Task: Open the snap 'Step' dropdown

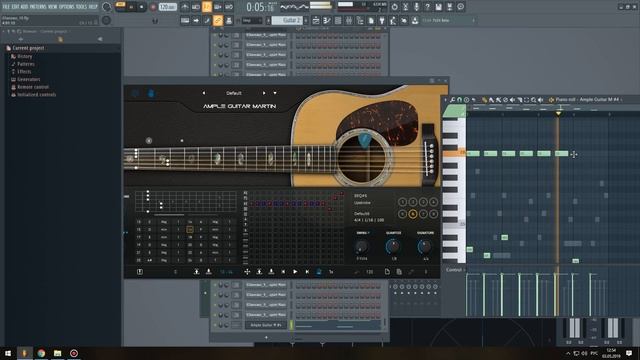Action: point(252,20)
